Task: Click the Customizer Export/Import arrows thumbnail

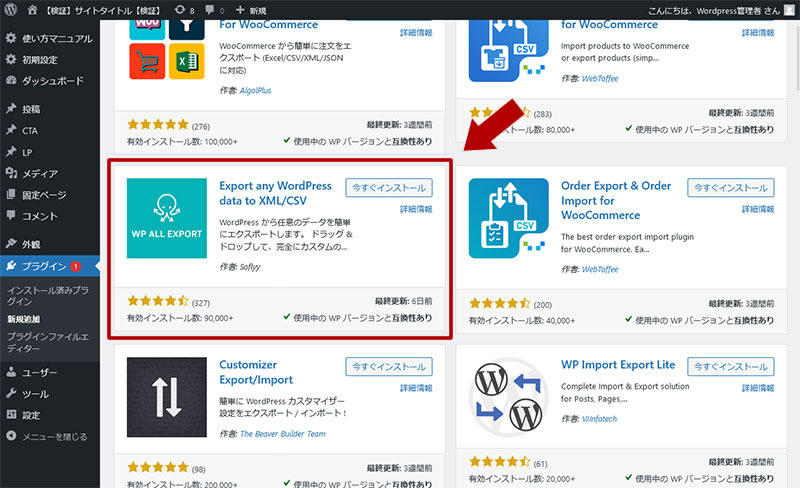Action: [167, 397]
